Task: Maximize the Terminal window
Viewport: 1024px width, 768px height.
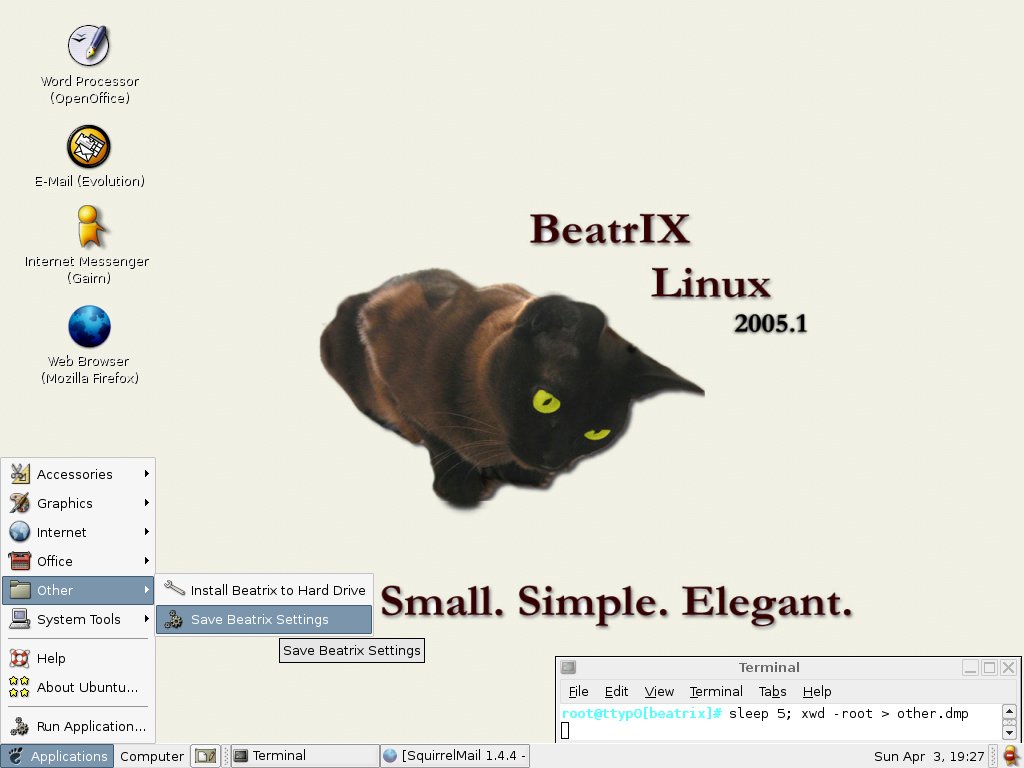Action: (989, 667)
